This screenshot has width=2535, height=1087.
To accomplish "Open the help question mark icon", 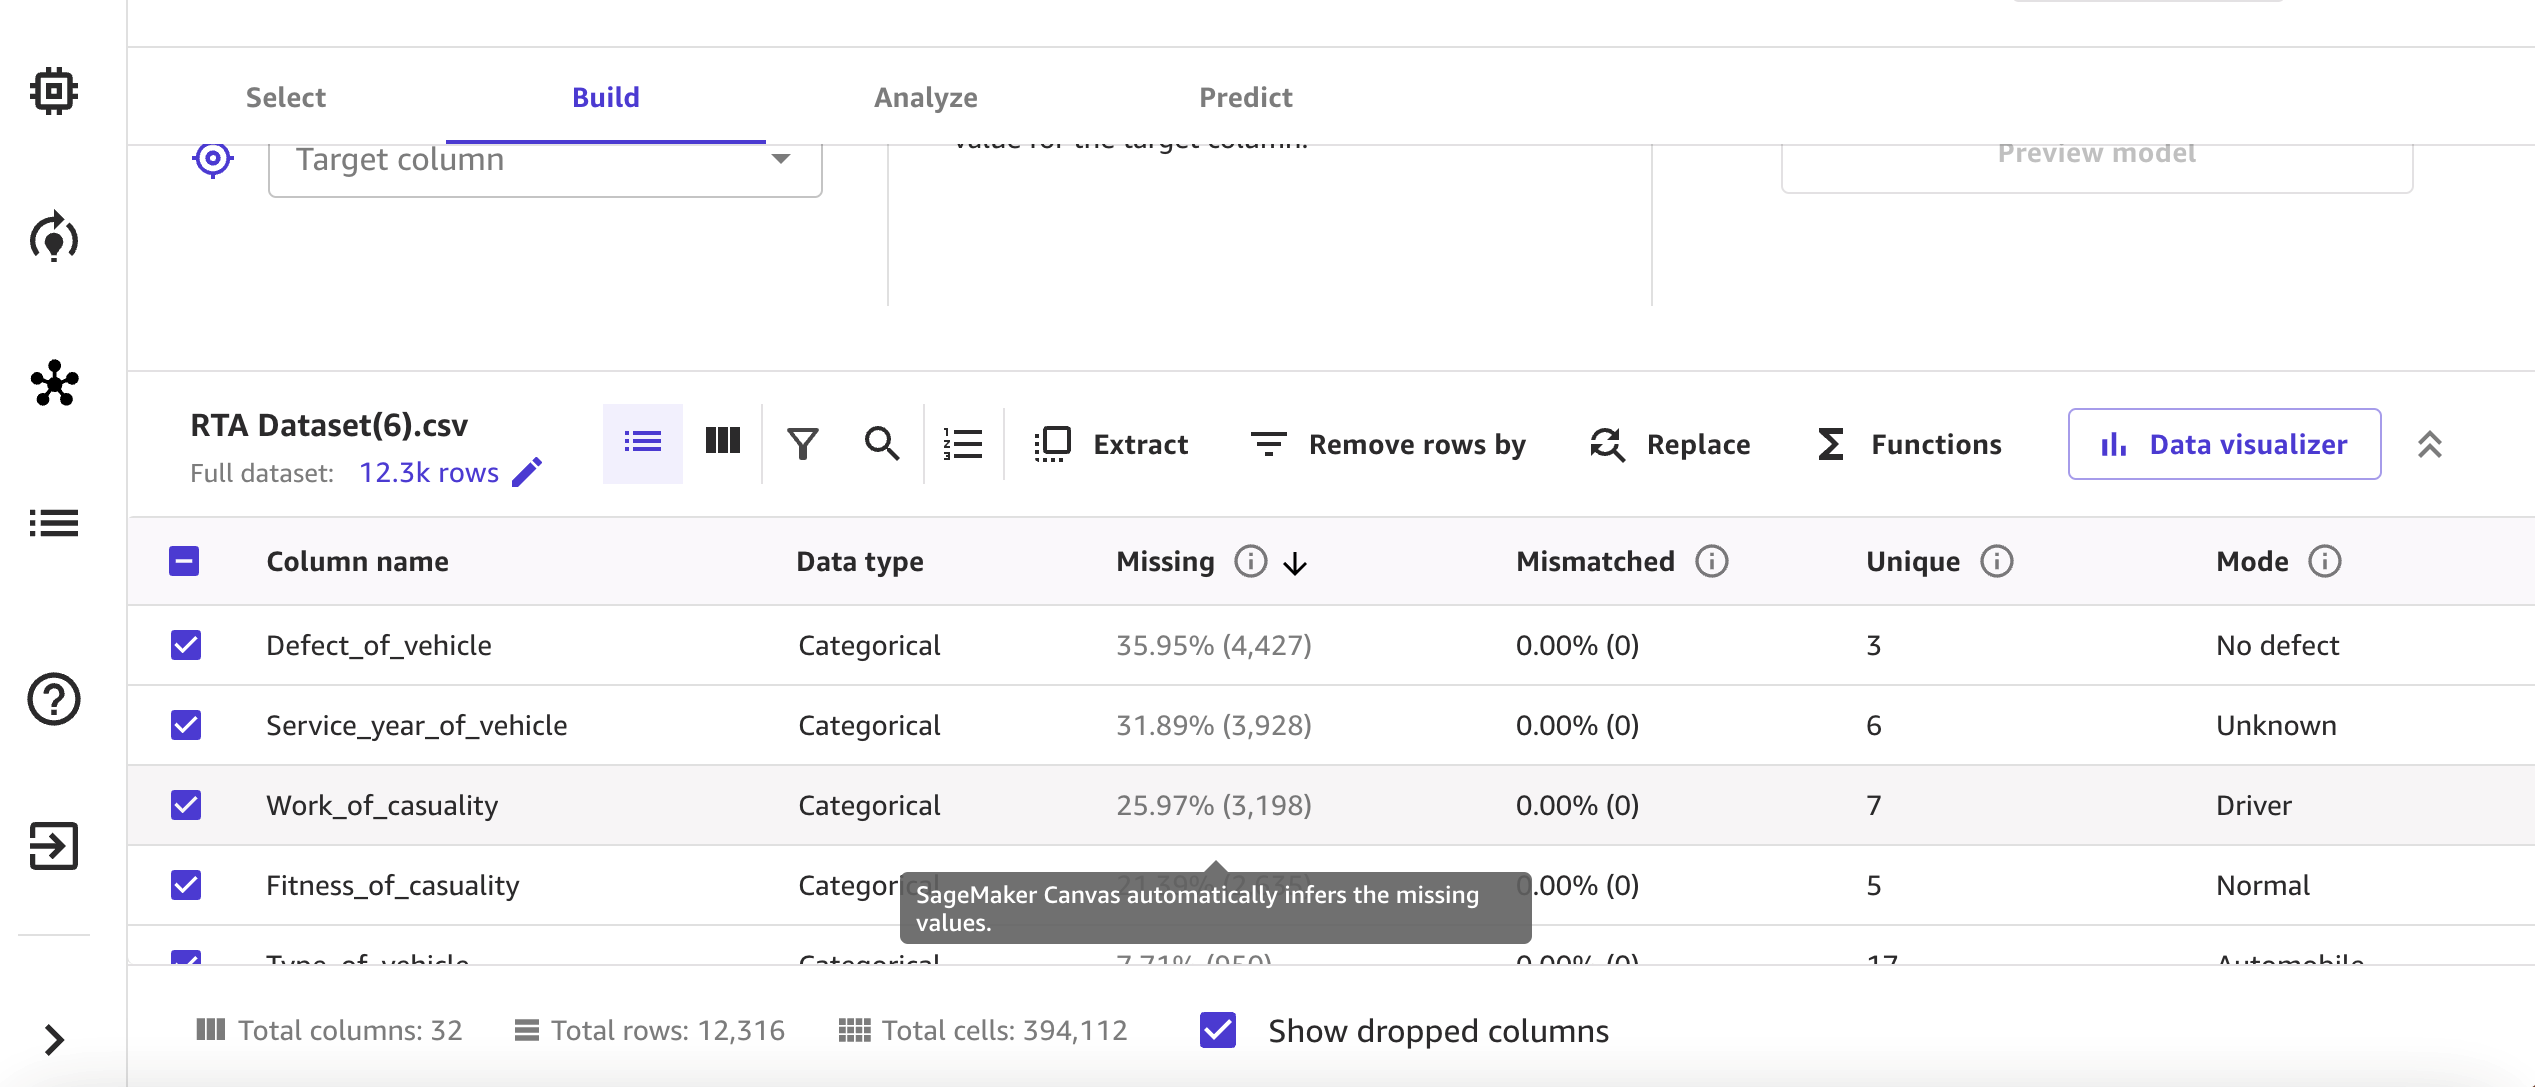I will [x=54, y=699].
